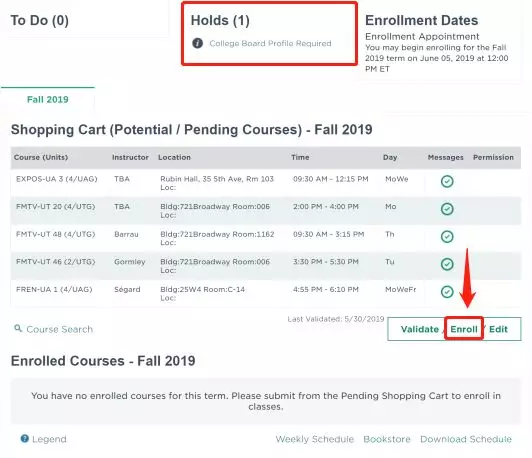Select the Fall 2019 term tab

(x=48, y=99)
